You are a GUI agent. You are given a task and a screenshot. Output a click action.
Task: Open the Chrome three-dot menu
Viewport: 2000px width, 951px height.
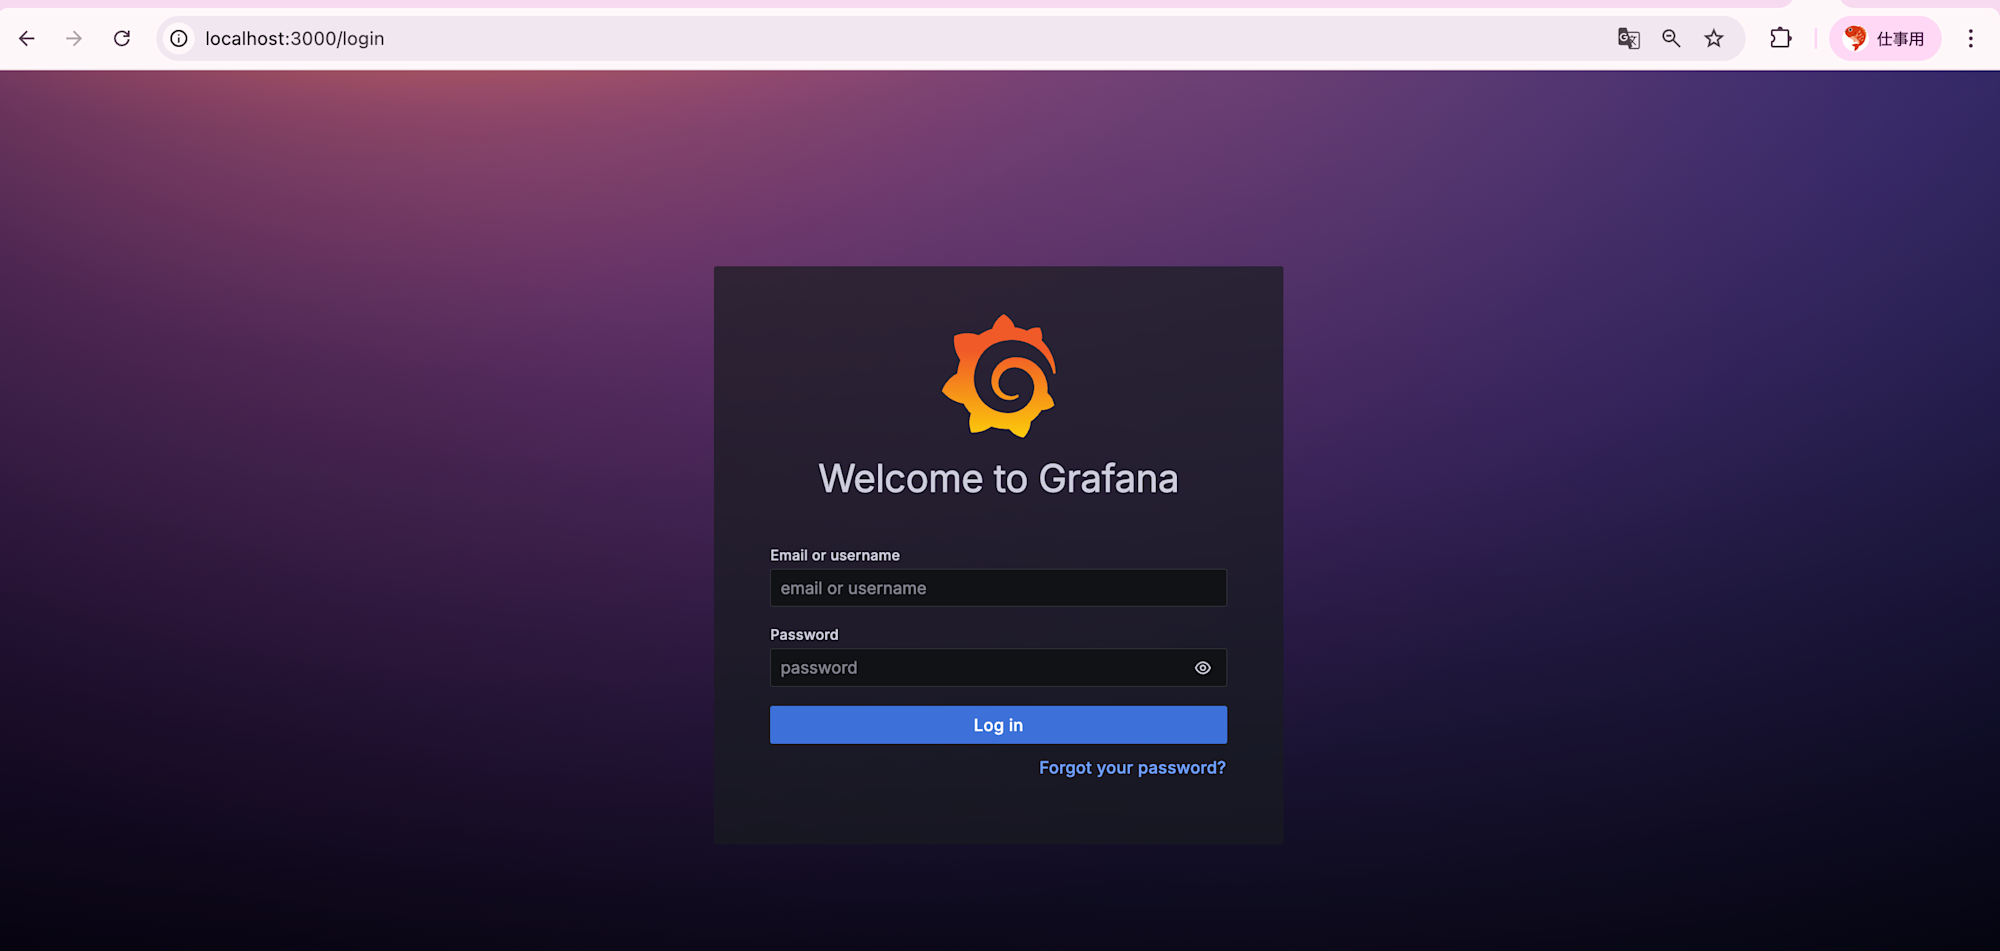click(x=1971, y=39)
